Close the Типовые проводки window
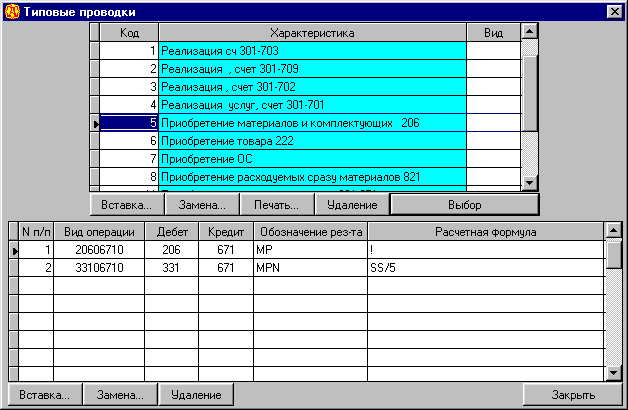 pyautogui.click(x=614, y=10)
